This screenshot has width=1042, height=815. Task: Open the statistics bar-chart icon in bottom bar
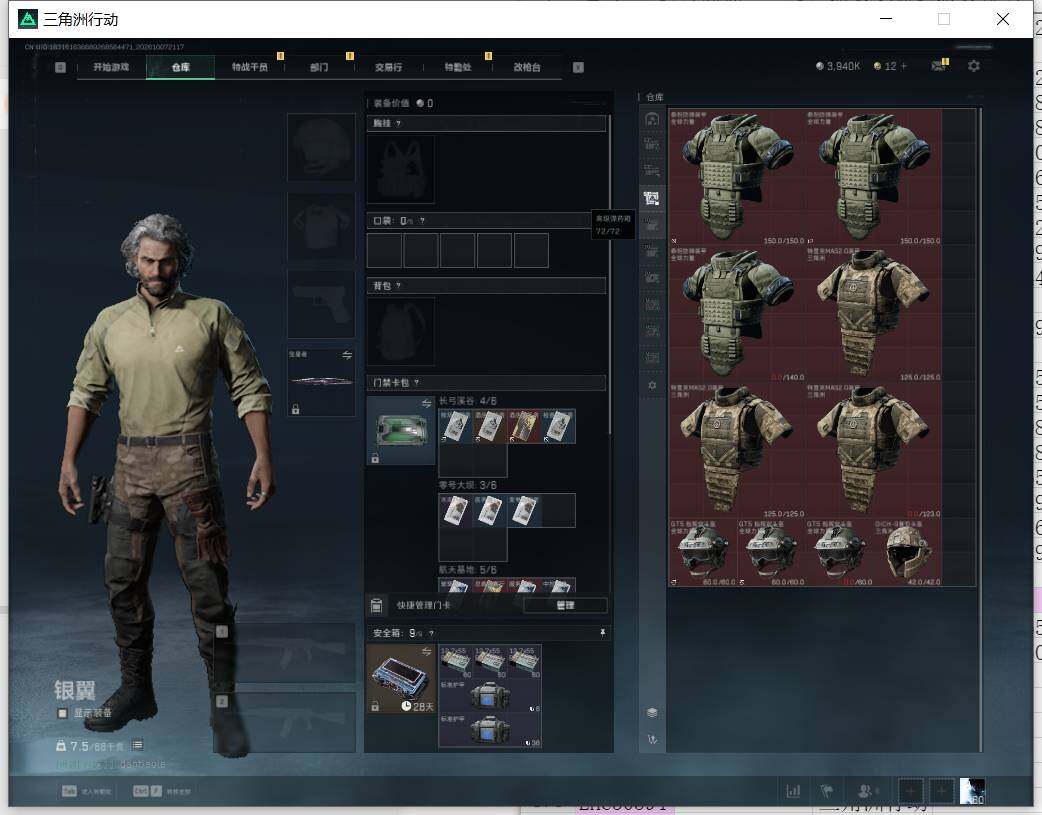[793, 791]
